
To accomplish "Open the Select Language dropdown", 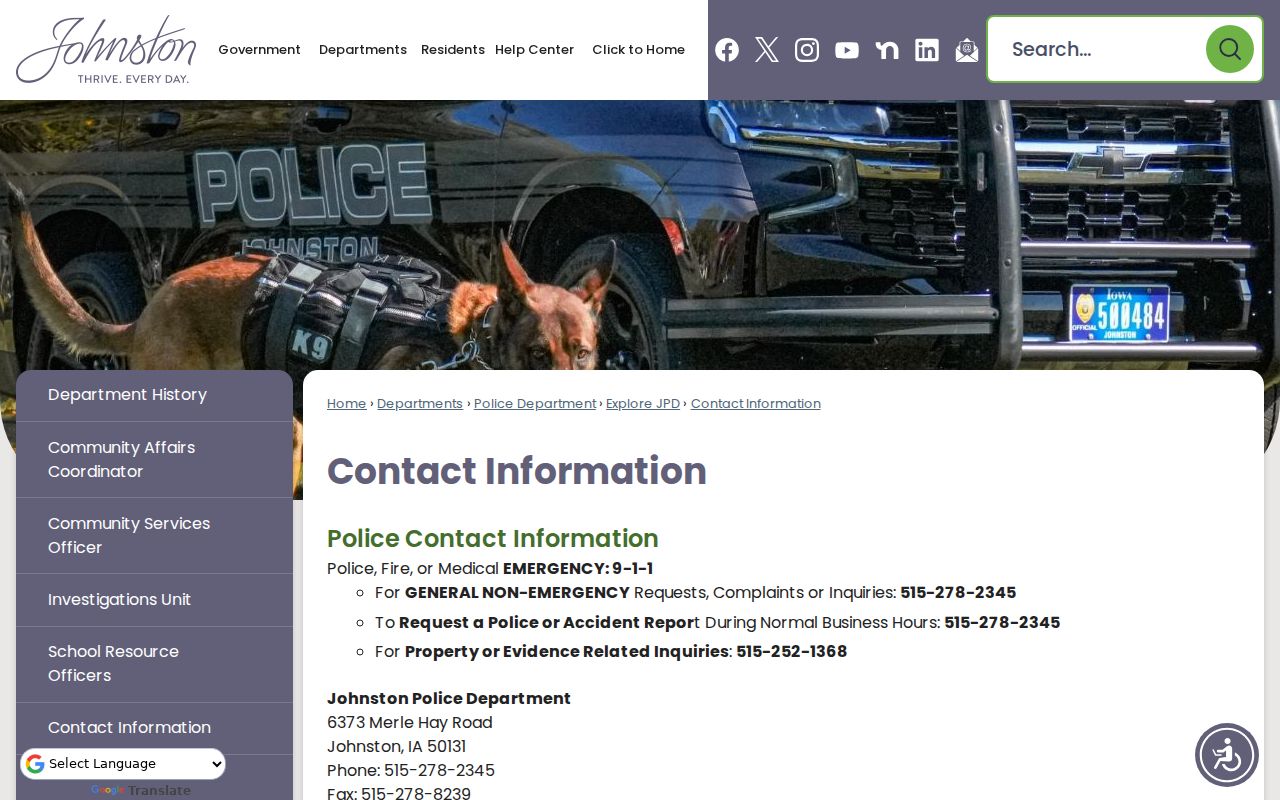I will coord(124,764).
